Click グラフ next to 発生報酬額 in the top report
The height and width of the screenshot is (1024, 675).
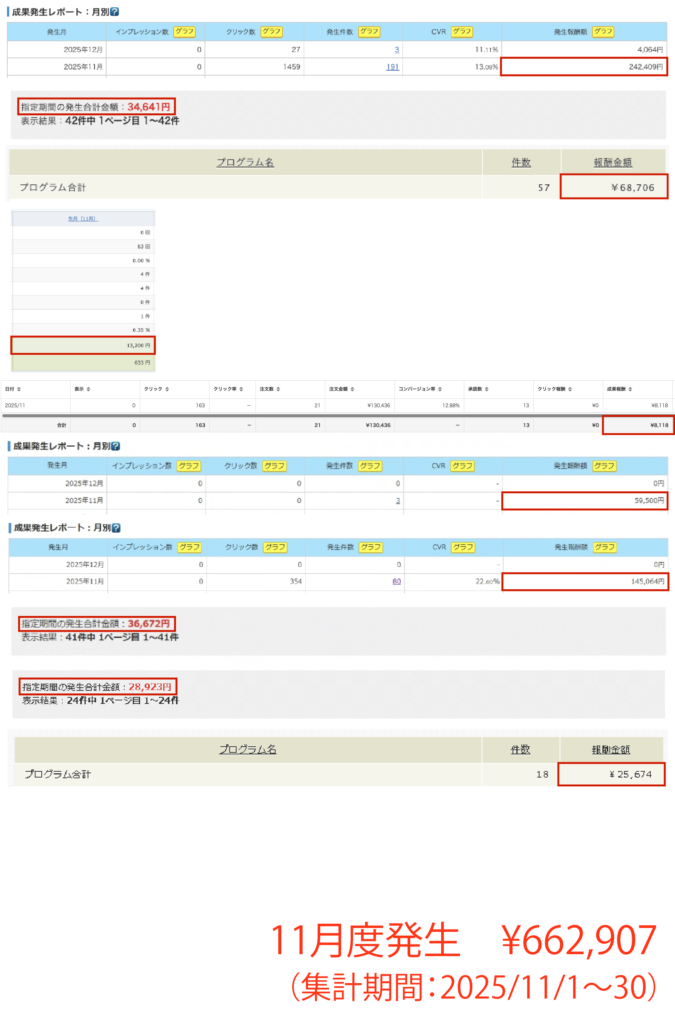[x=603, y=32]
